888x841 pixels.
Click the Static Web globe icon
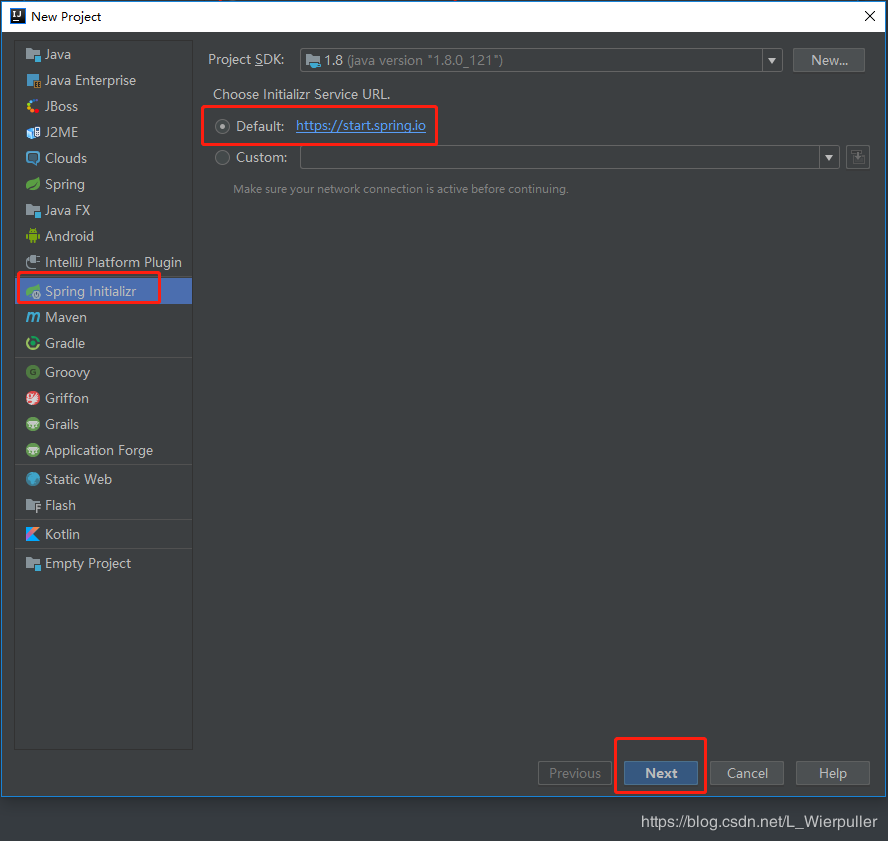pos(33,479)
